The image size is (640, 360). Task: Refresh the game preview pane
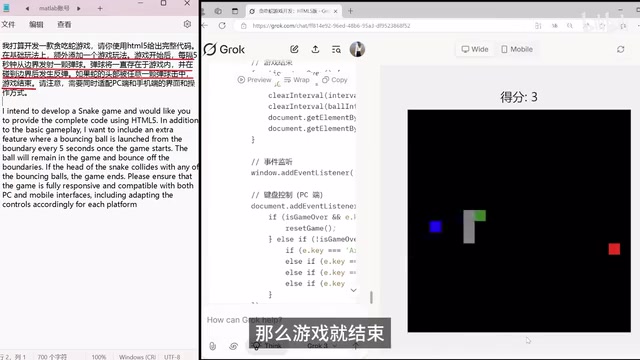(x=620, y=49)
